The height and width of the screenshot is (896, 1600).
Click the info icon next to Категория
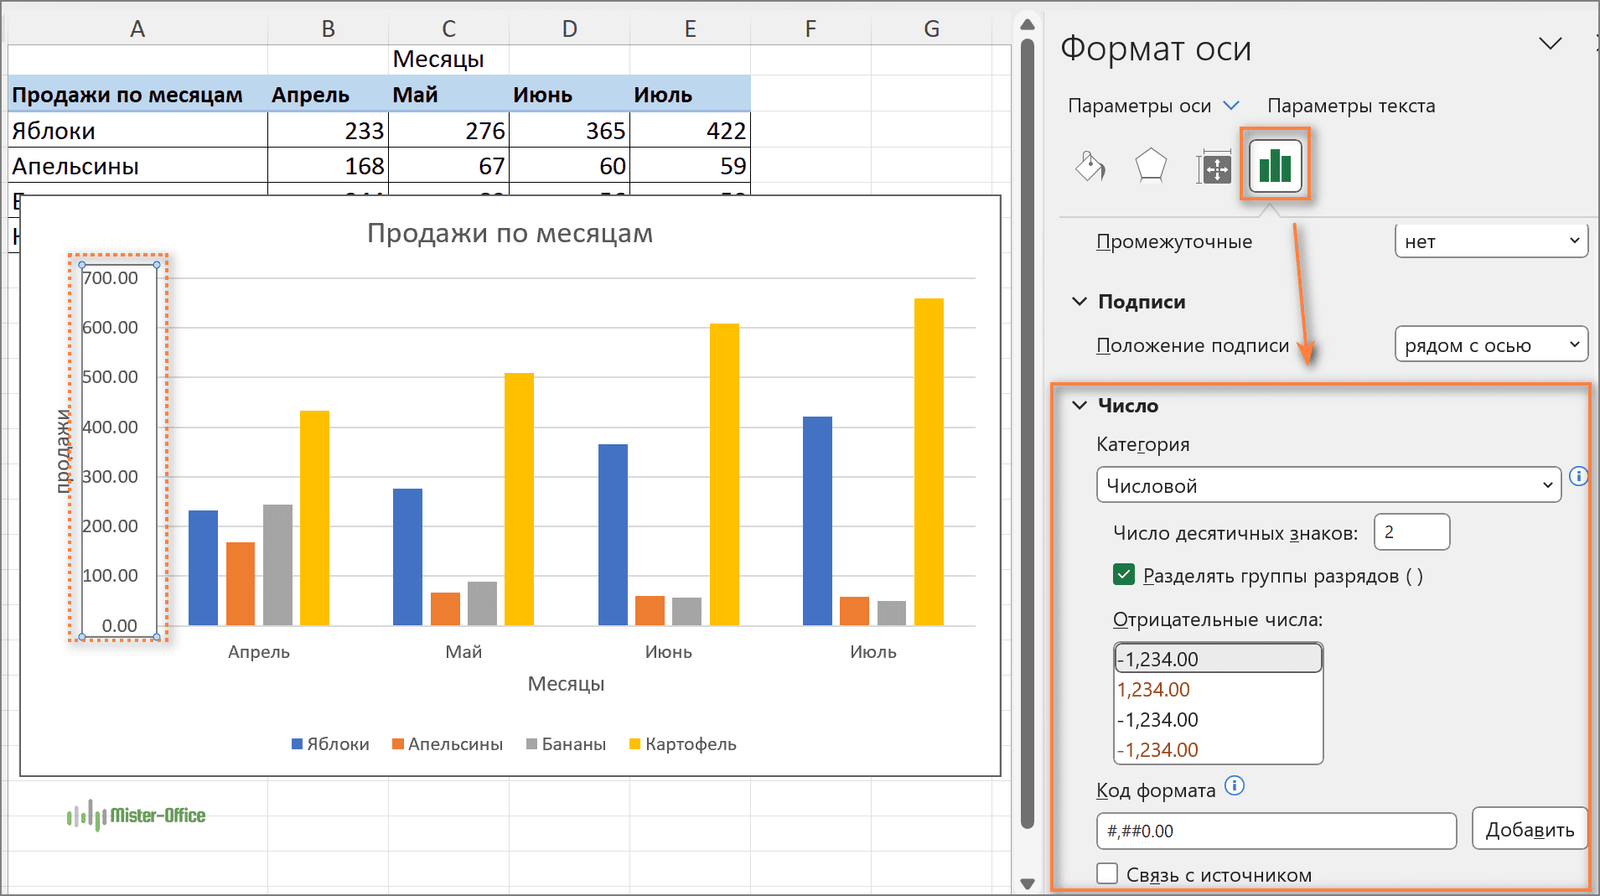pos(1579,477)
